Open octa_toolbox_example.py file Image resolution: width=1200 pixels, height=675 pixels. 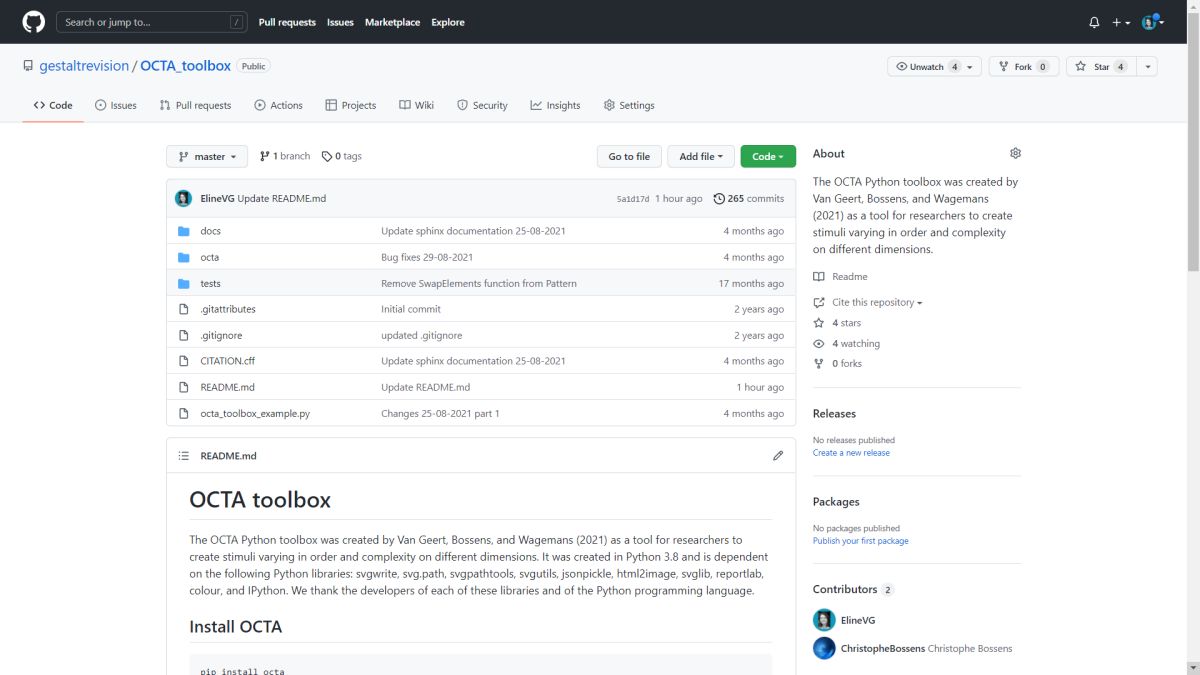tap(255, 413)
